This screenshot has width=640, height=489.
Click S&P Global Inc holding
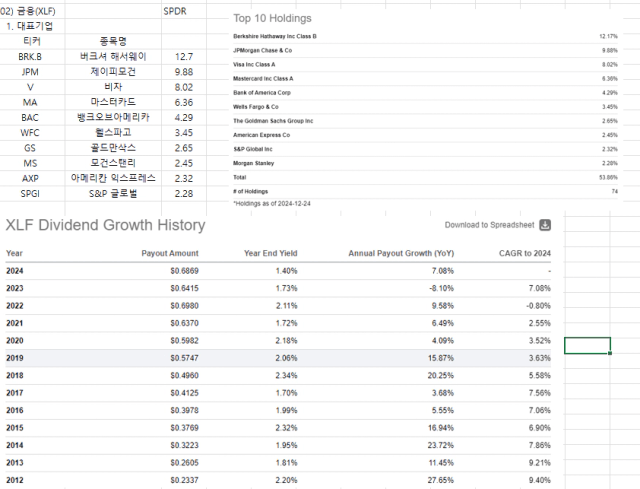pos(253,149)
